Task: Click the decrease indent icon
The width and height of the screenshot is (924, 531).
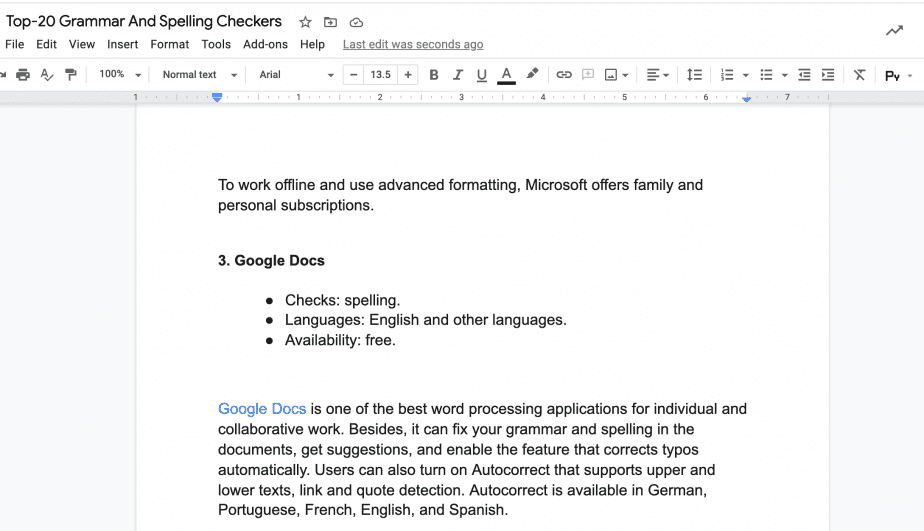Action: tap(804, 75)
